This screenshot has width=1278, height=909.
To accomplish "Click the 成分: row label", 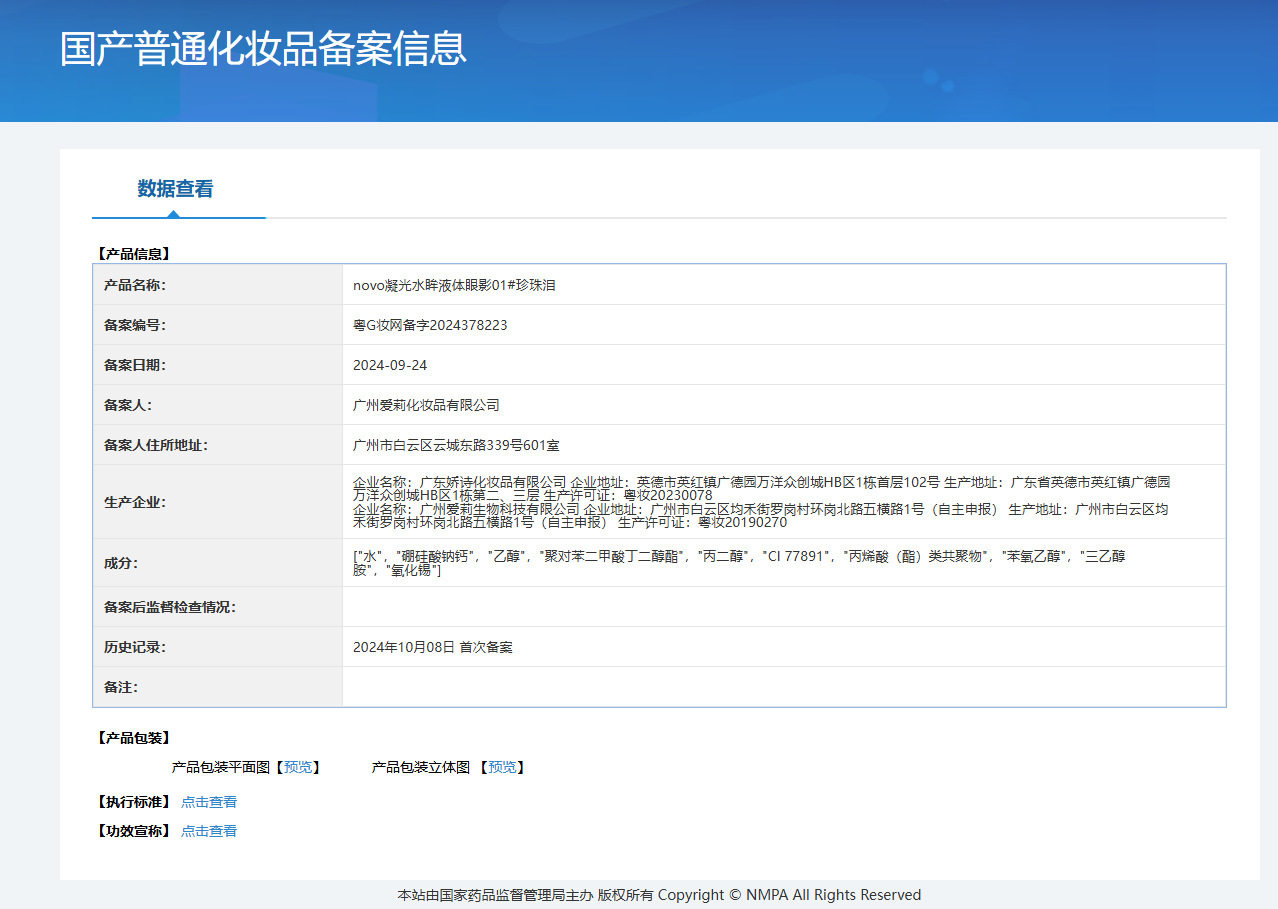I will [x=121, y=563].
